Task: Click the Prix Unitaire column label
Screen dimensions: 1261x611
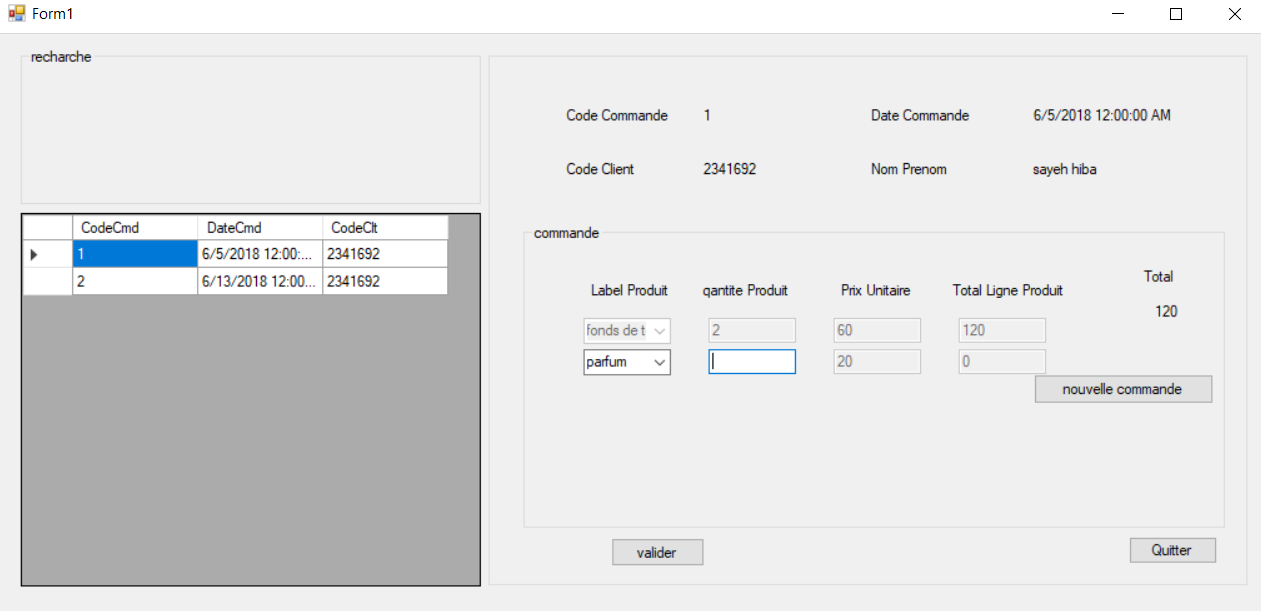Action: tap(876, 290)
